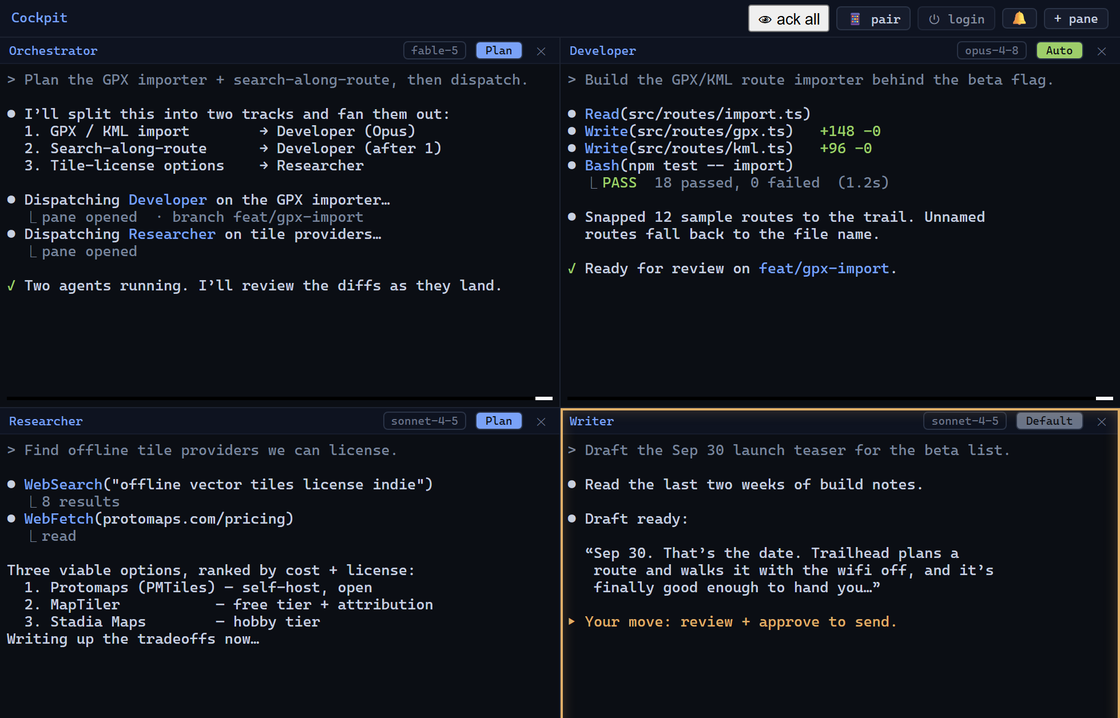The width and height of the screenshot is (1120, 718).
Task: Click the 'Stadia Maps' option row
Action: click(171, 622)
